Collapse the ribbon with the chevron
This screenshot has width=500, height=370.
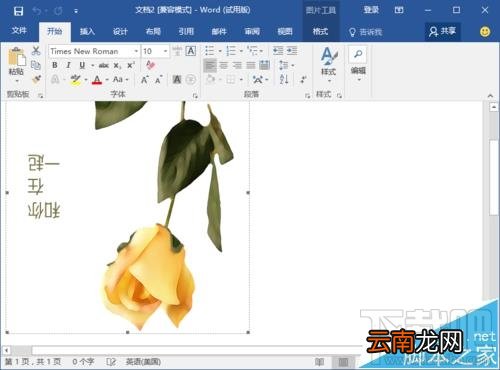[x=490, y=96]
